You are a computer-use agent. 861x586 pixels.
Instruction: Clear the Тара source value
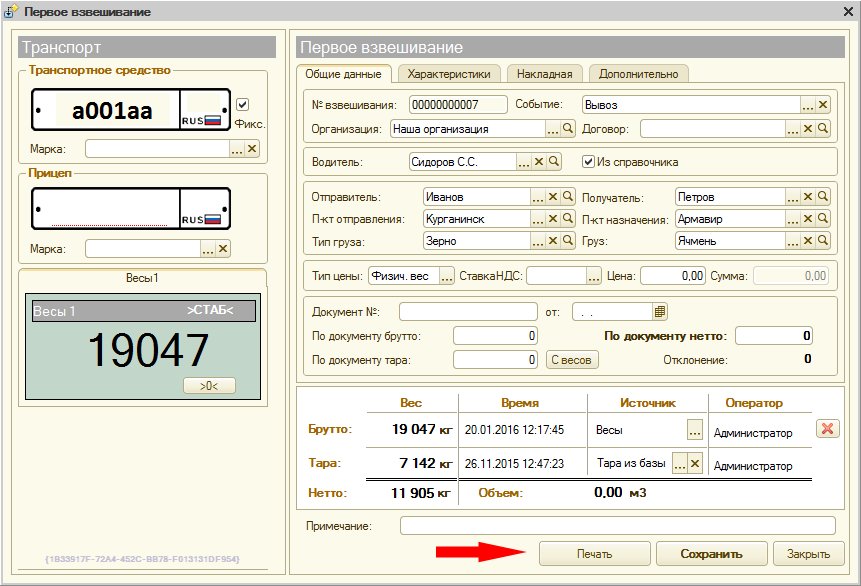695,463
